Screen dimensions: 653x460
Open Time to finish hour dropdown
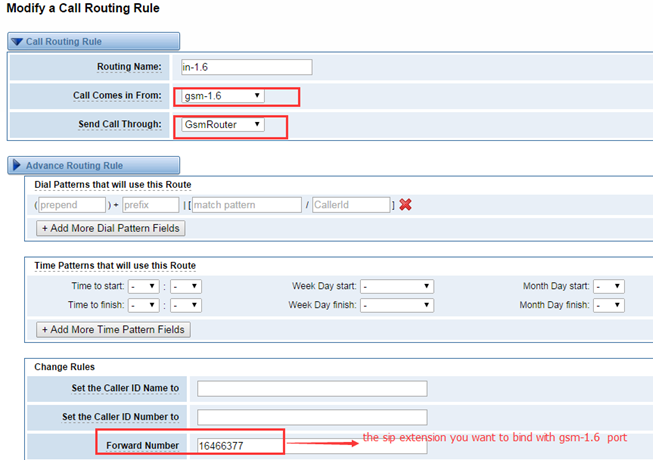coord(144,305)
